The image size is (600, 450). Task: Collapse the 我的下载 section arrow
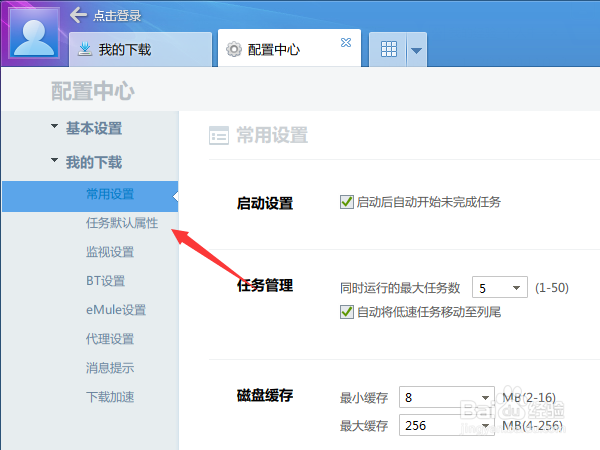click(54, 160)
